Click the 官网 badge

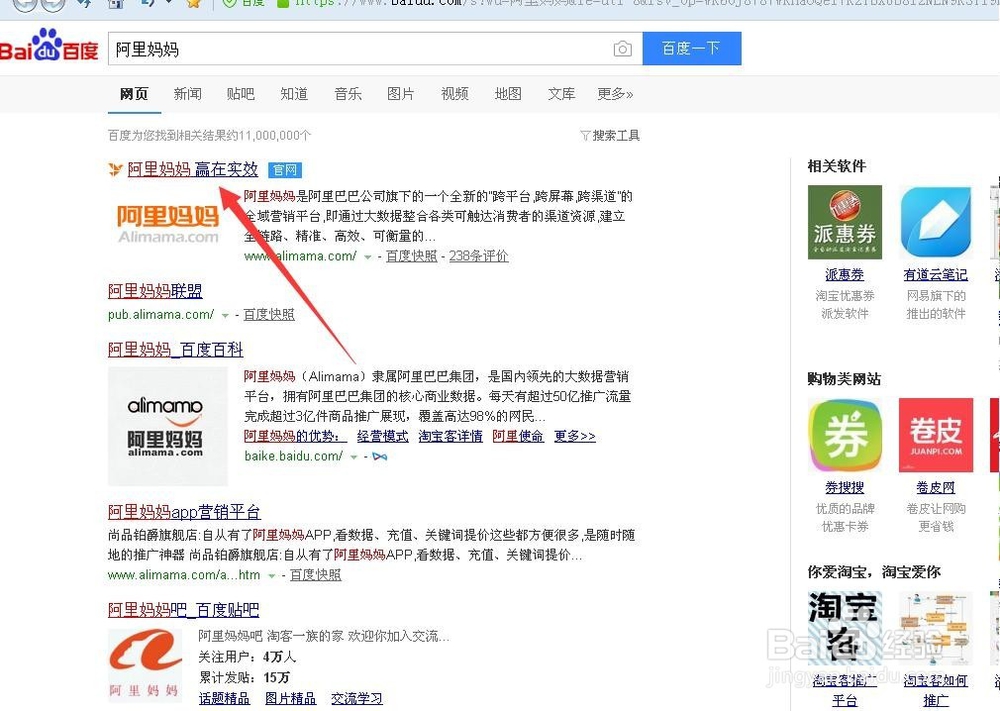[284, 170]
